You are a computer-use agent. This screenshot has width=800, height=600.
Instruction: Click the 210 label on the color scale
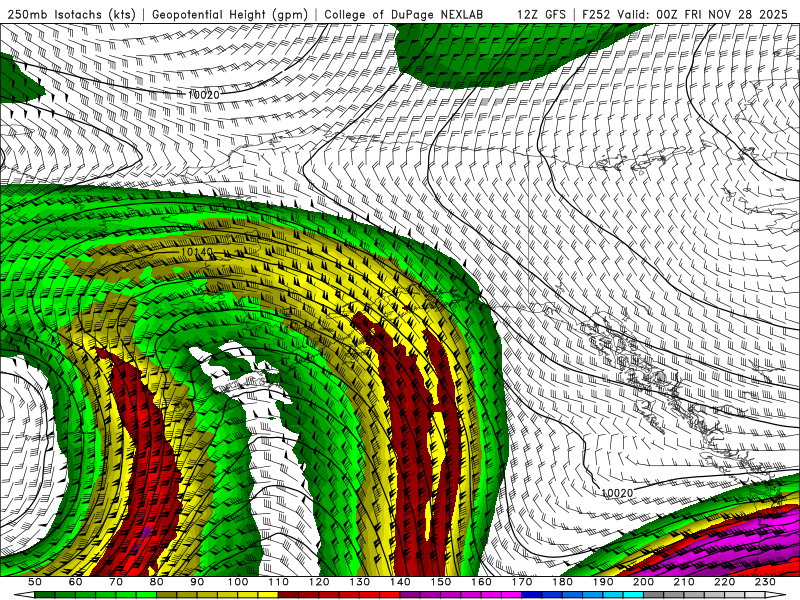point(684,582)
